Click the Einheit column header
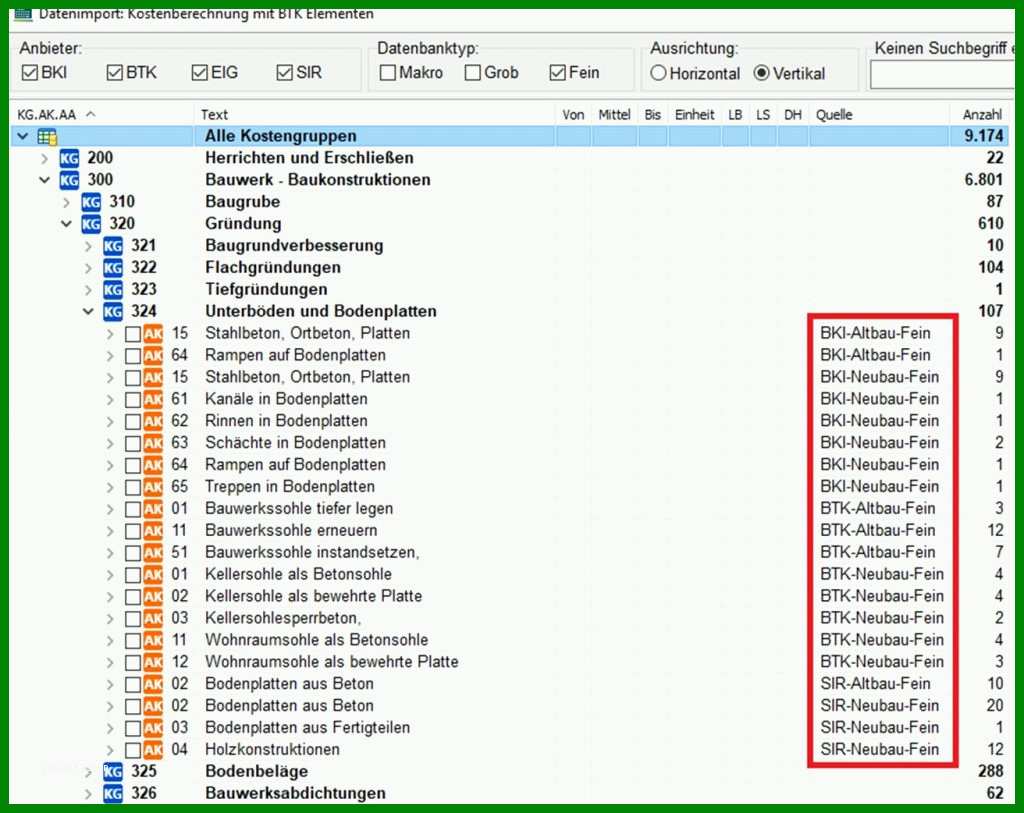 pyautogui.click(x=695, y=115)
